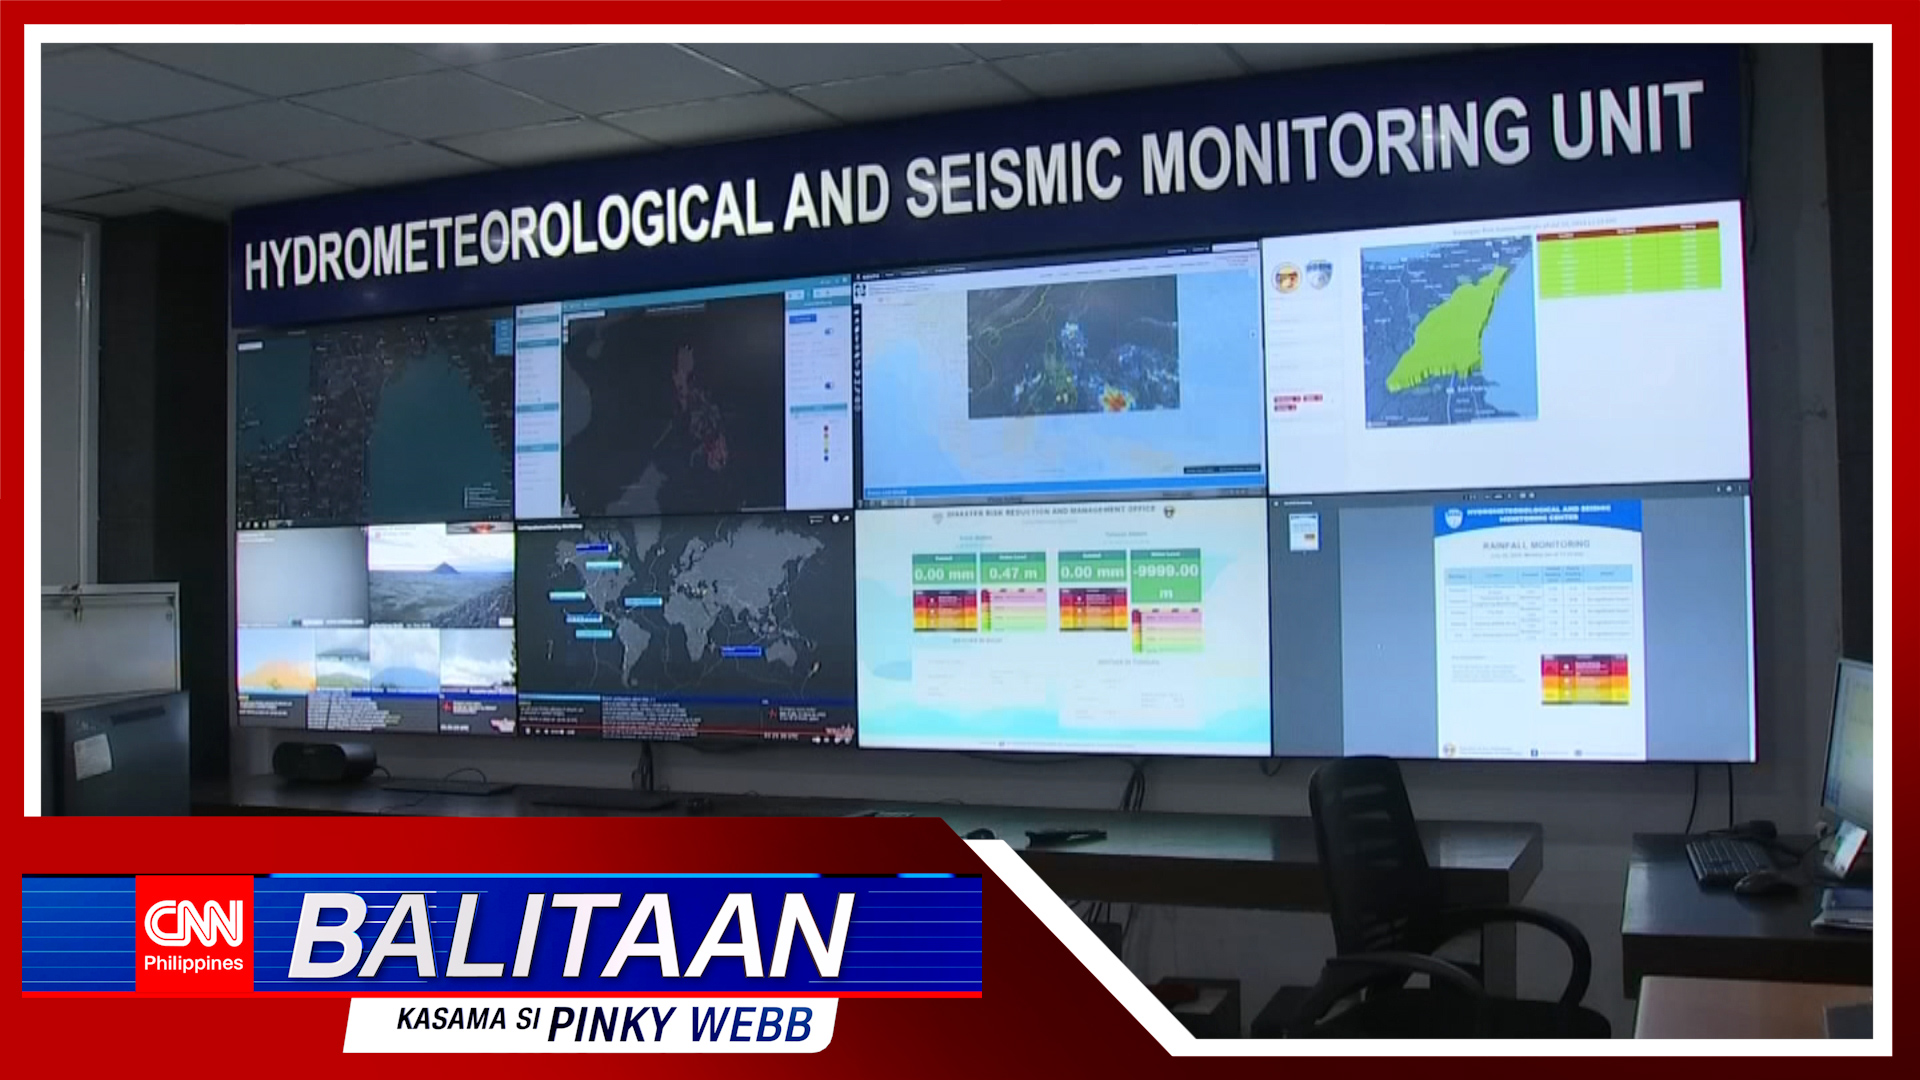
Task: Click the CNN Philippines logo
Action: pos(194,934)
